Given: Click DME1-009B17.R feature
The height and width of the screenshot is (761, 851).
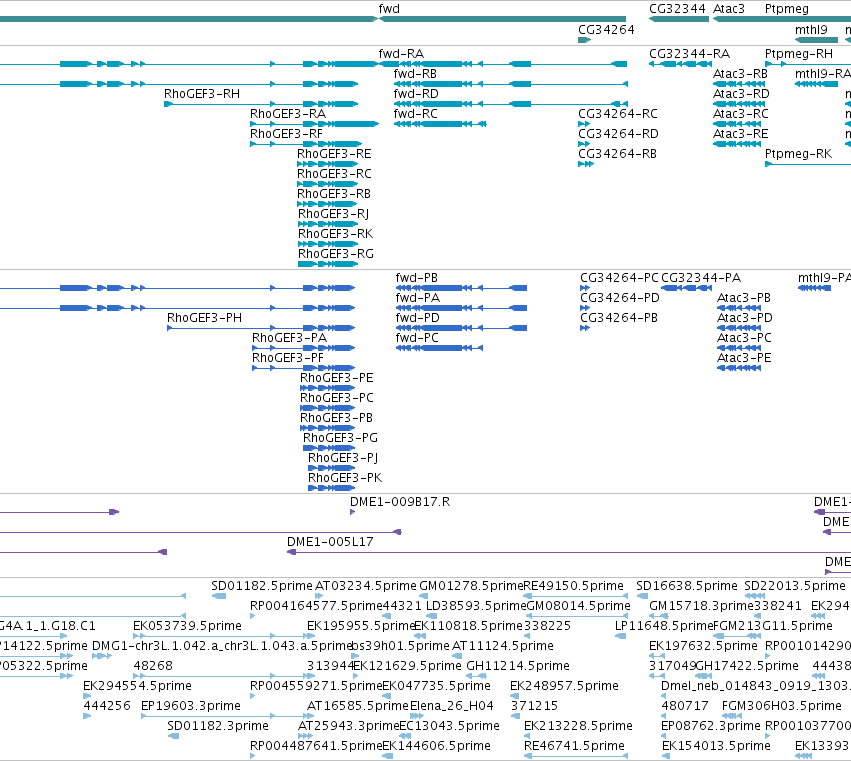Looking at the screenshot, I should pos(399,502).
